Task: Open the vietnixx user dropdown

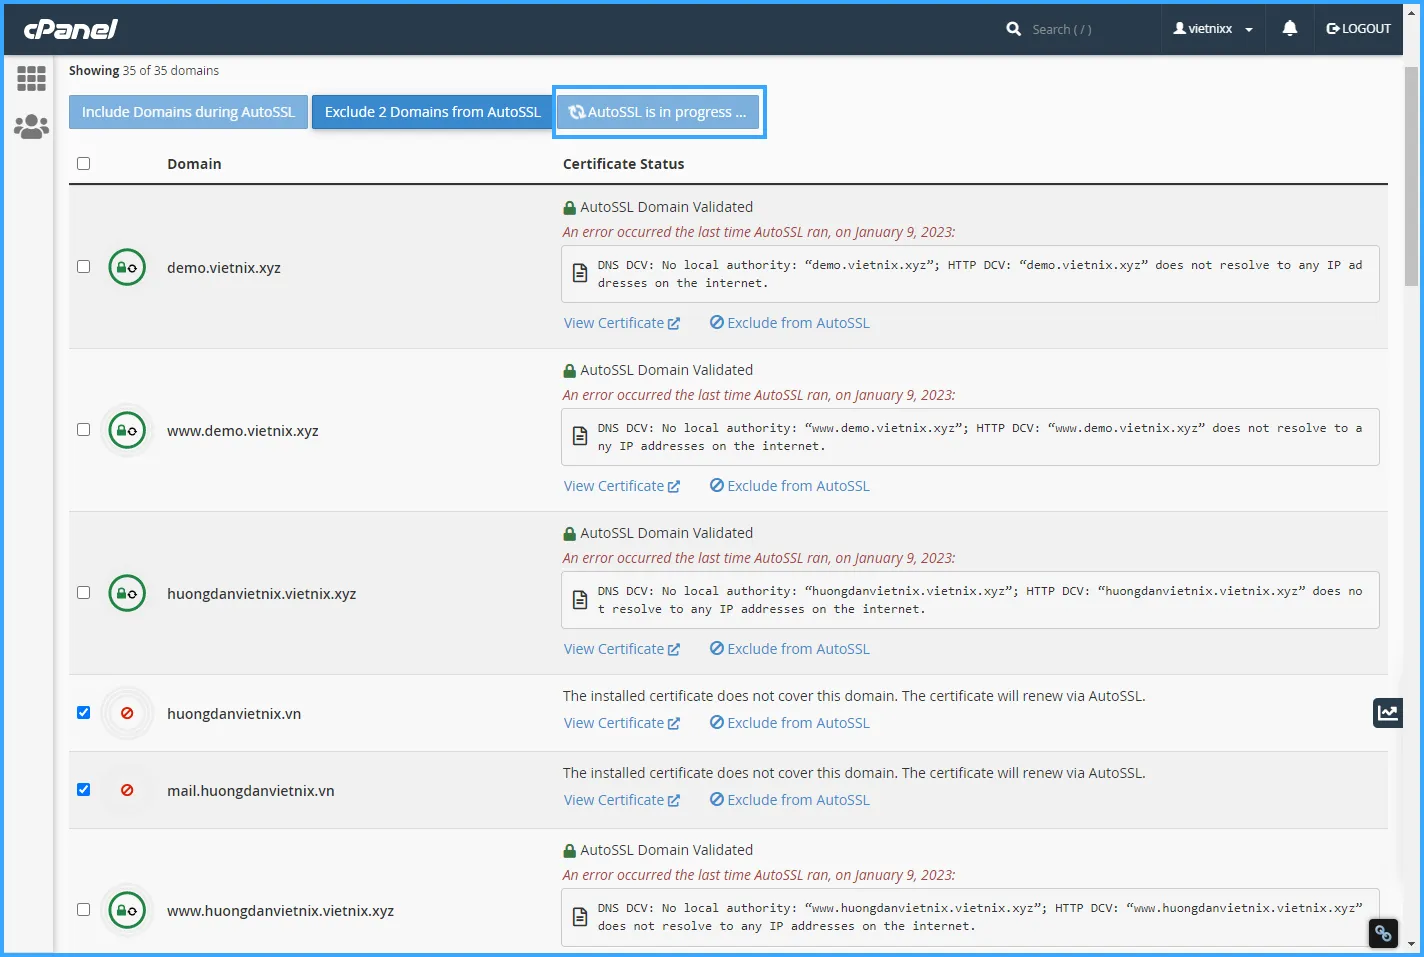Action: (1212, 29)
